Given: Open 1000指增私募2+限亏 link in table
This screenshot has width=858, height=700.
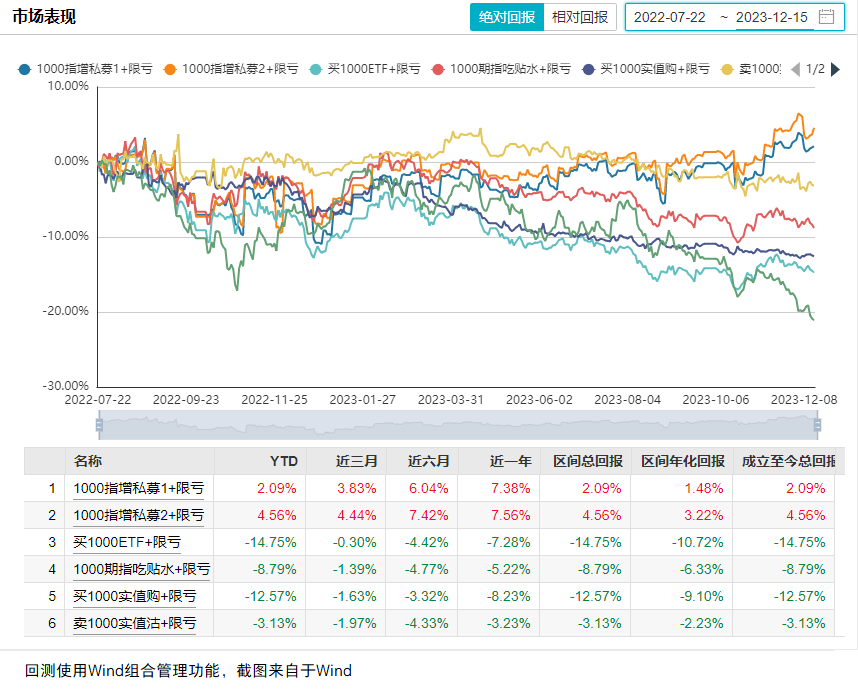Looking at the screenshot, I should (139, 515).
